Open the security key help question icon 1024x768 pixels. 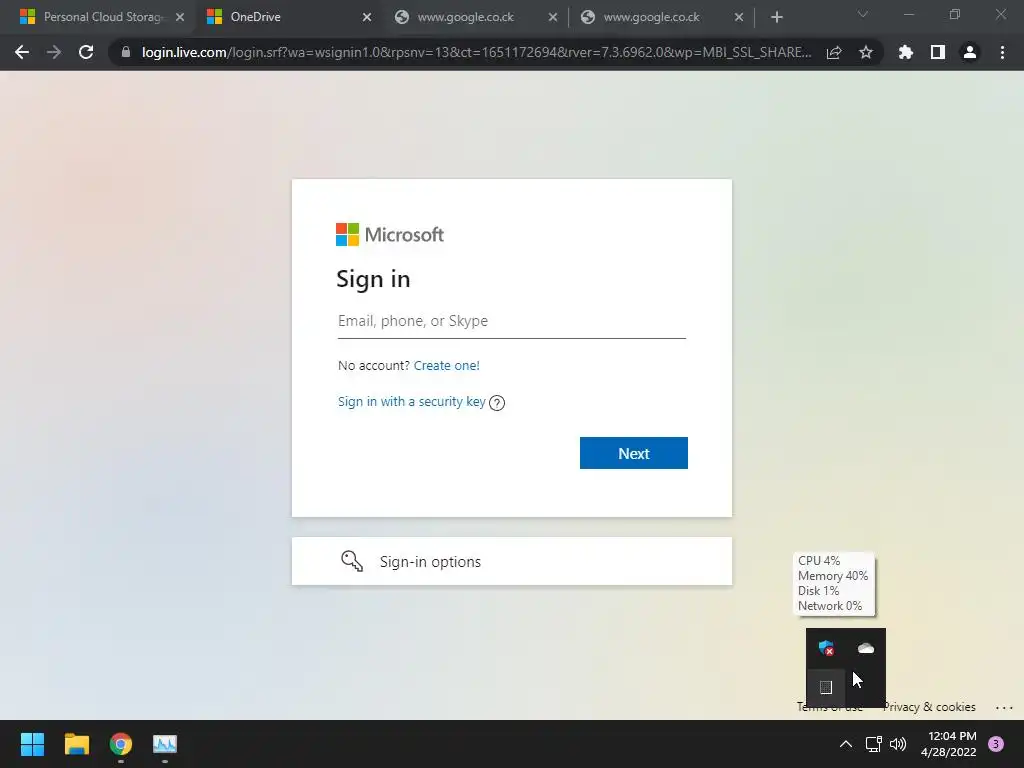point(497,403)
